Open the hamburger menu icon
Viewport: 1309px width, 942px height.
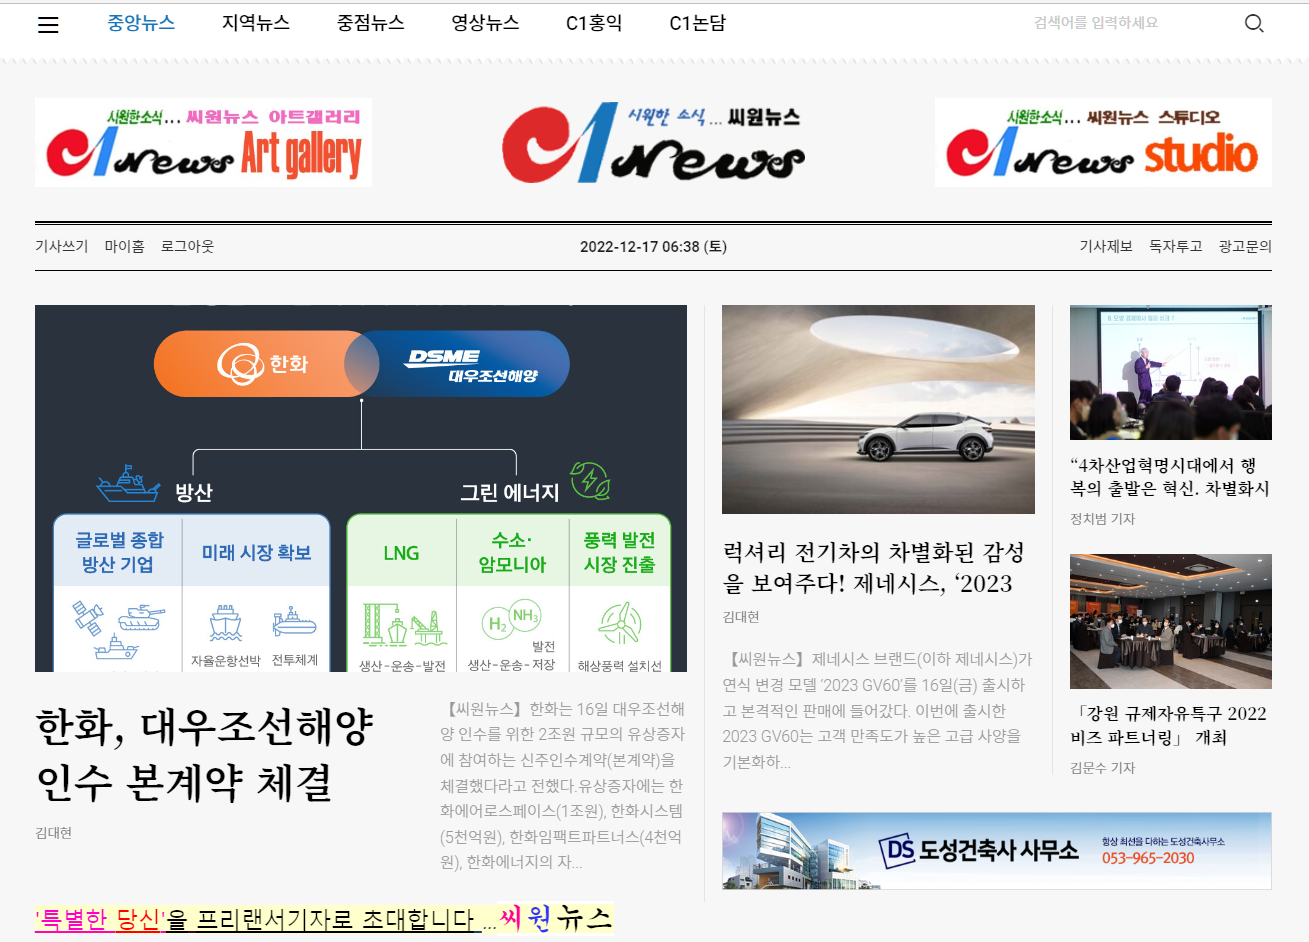[x=48, y=25]
